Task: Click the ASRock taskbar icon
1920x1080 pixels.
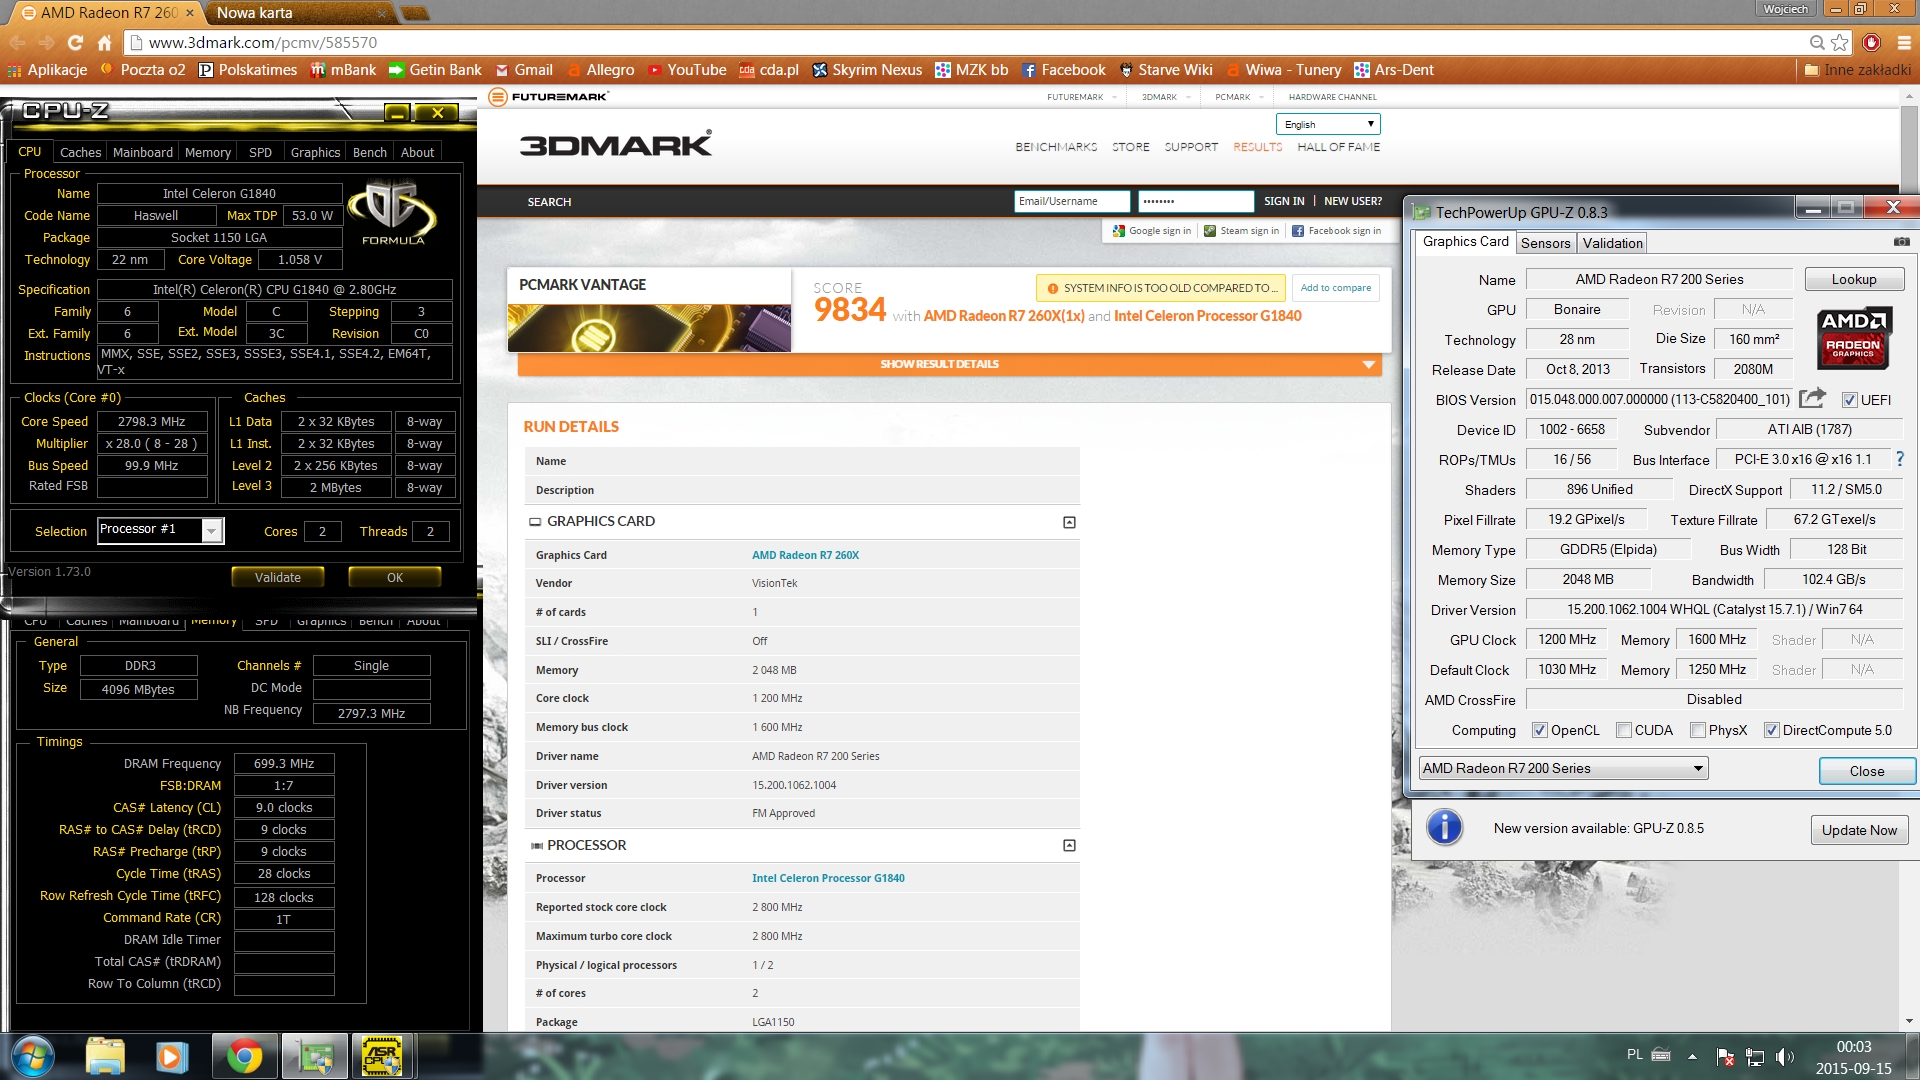Action: [382, 1057]
